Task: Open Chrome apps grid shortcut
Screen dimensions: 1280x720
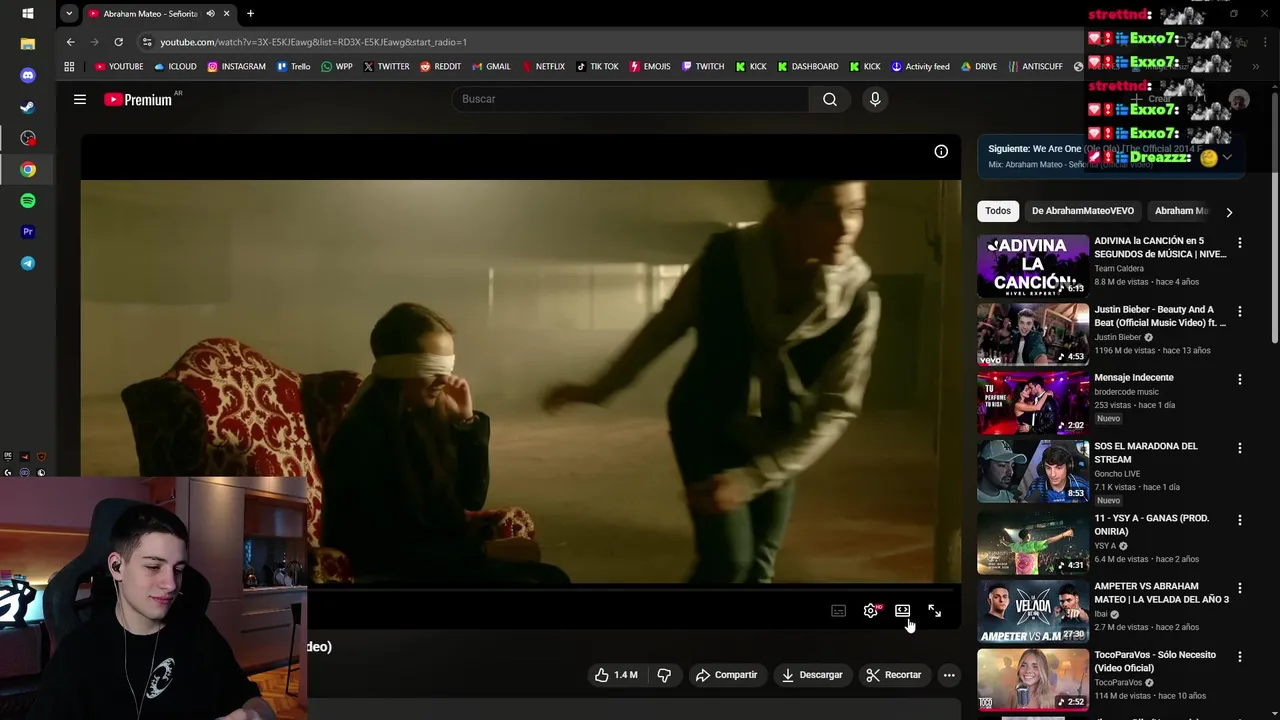Action: coord(69,67)
